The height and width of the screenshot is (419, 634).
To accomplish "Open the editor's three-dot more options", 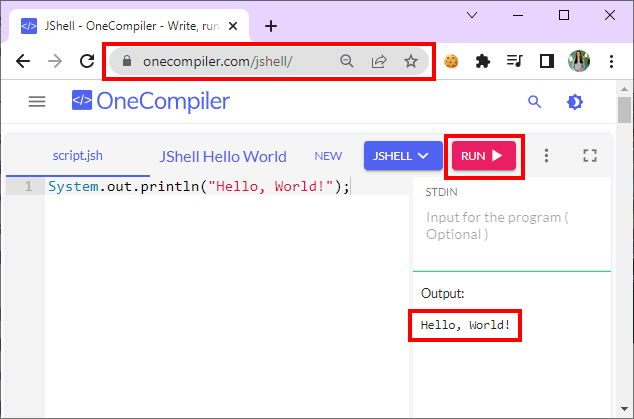I will 546,155.
